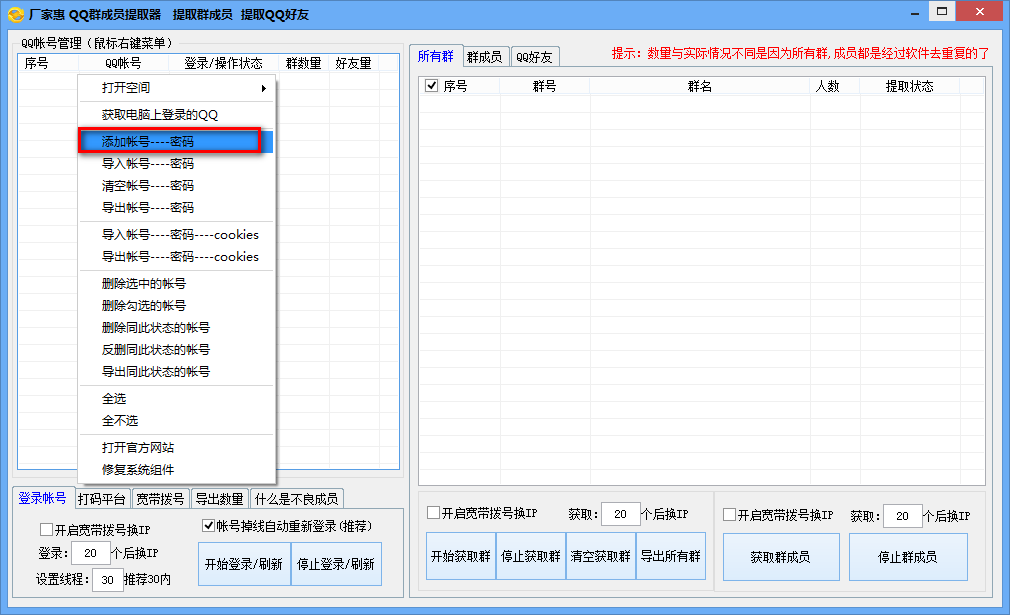Image resolution: width=1010 pixels, height=615 pixels.
Task: Expand the 打开空间 submenu arrow
Action: tap(263, 88)
